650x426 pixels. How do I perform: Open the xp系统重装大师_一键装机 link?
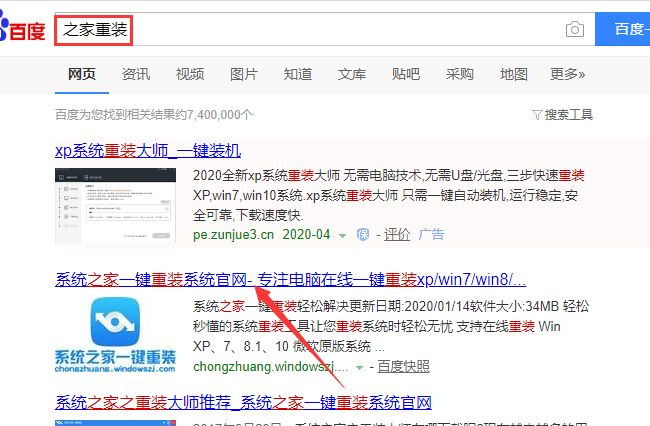tap(148, 151)
